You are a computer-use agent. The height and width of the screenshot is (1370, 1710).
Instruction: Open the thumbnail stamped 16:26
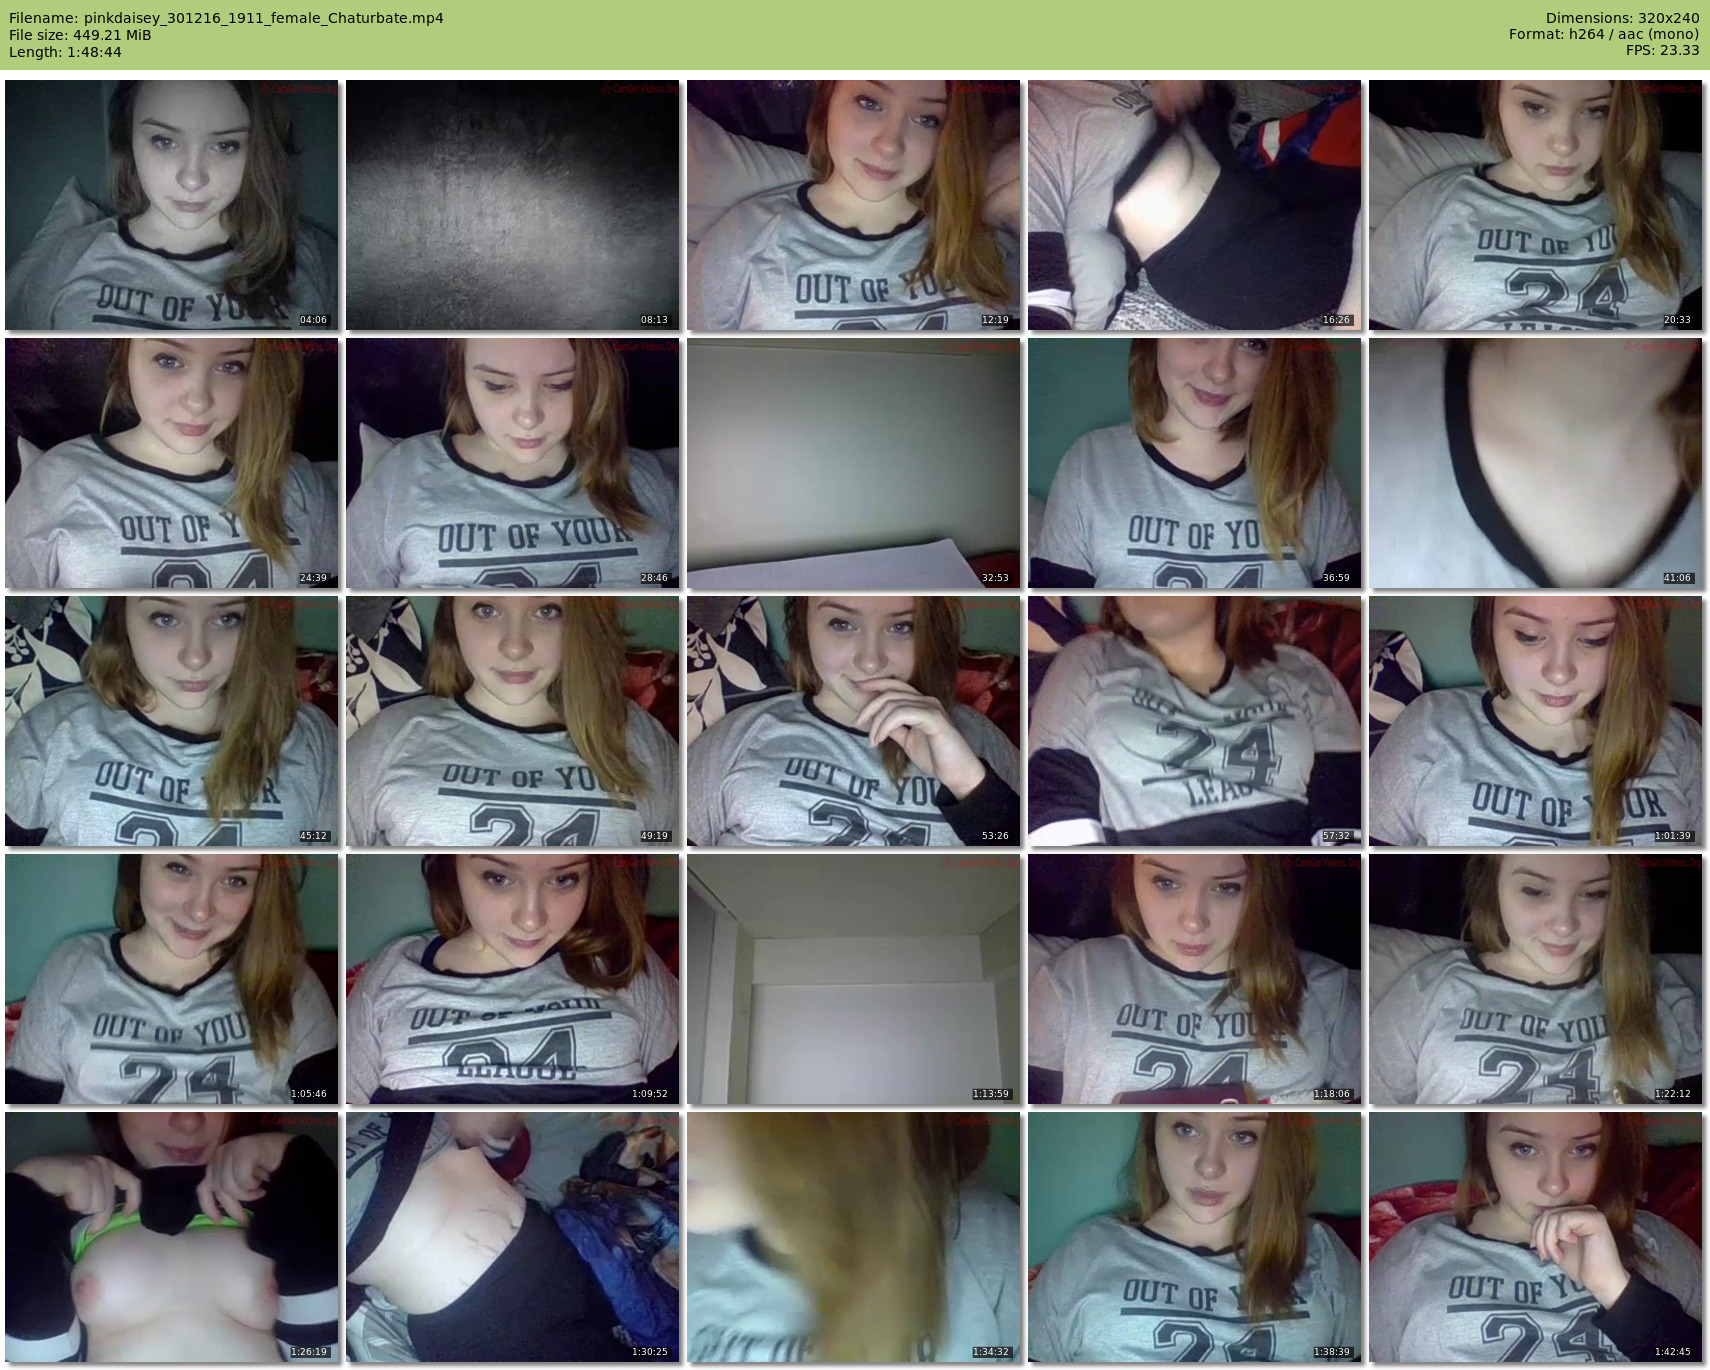tap(1195, 205)
